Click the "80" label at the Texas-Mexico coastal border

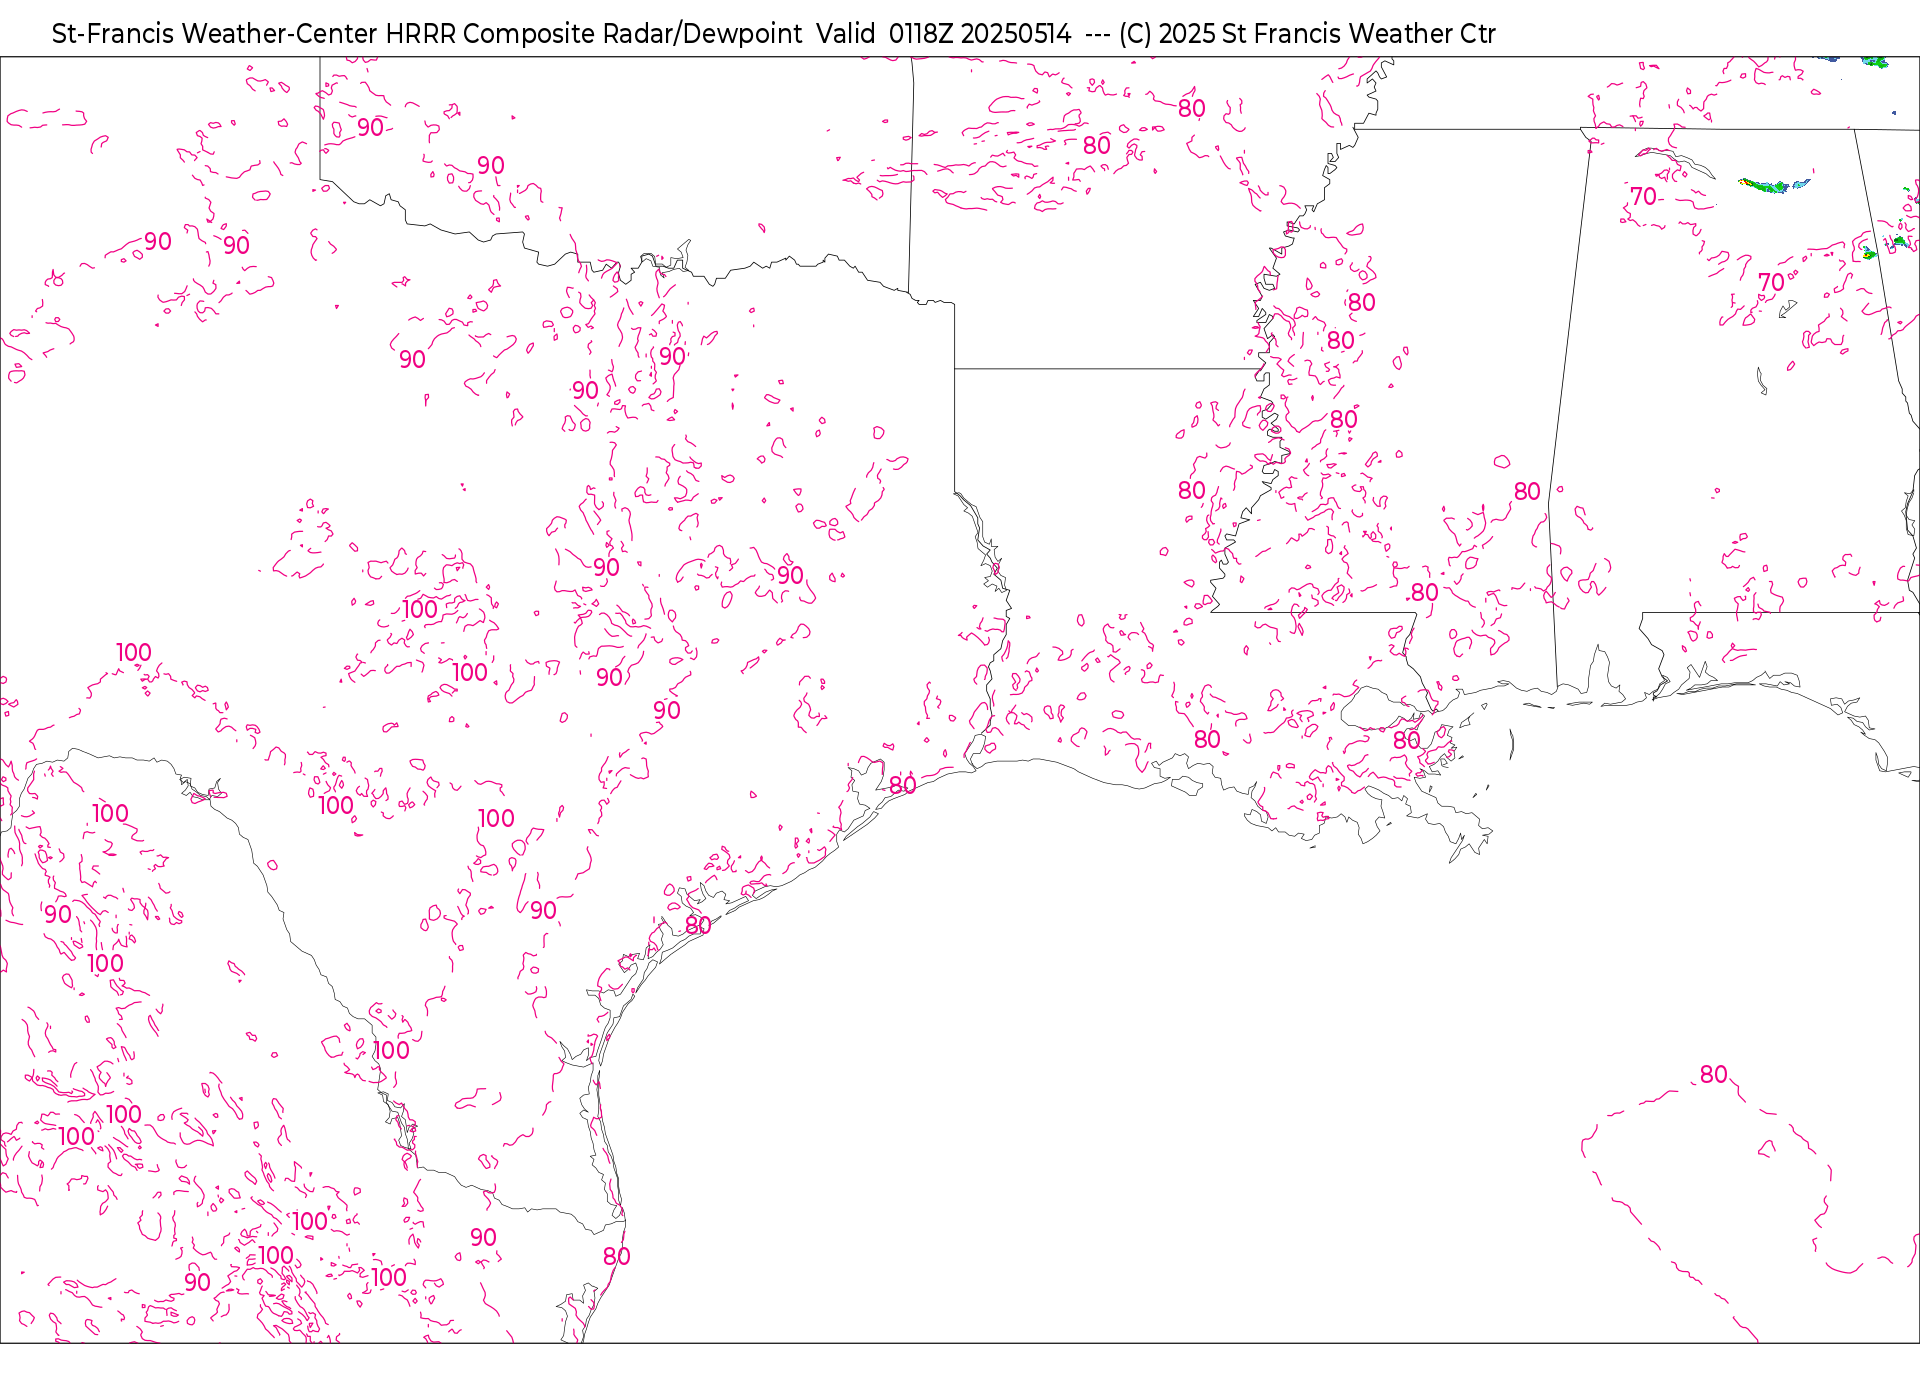[x=617, y=1257]
